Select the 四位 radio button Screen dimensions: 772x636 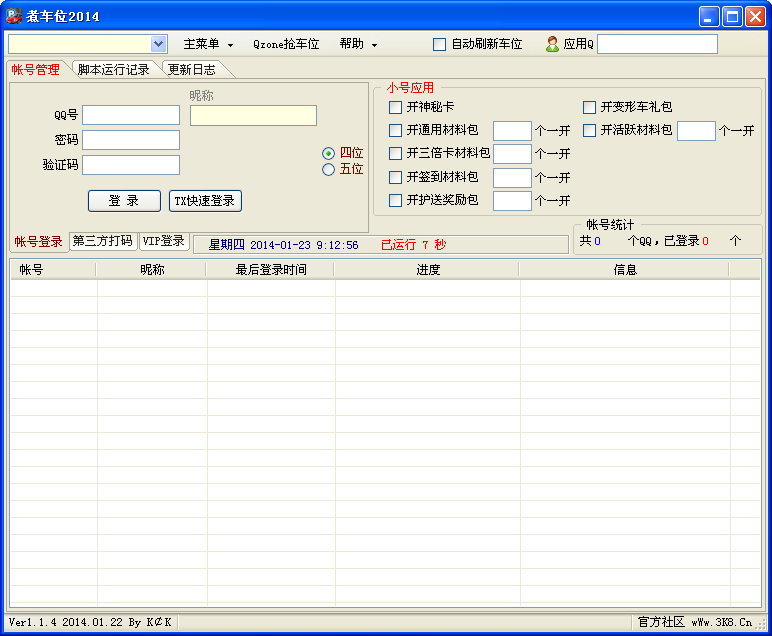[328, 154]
